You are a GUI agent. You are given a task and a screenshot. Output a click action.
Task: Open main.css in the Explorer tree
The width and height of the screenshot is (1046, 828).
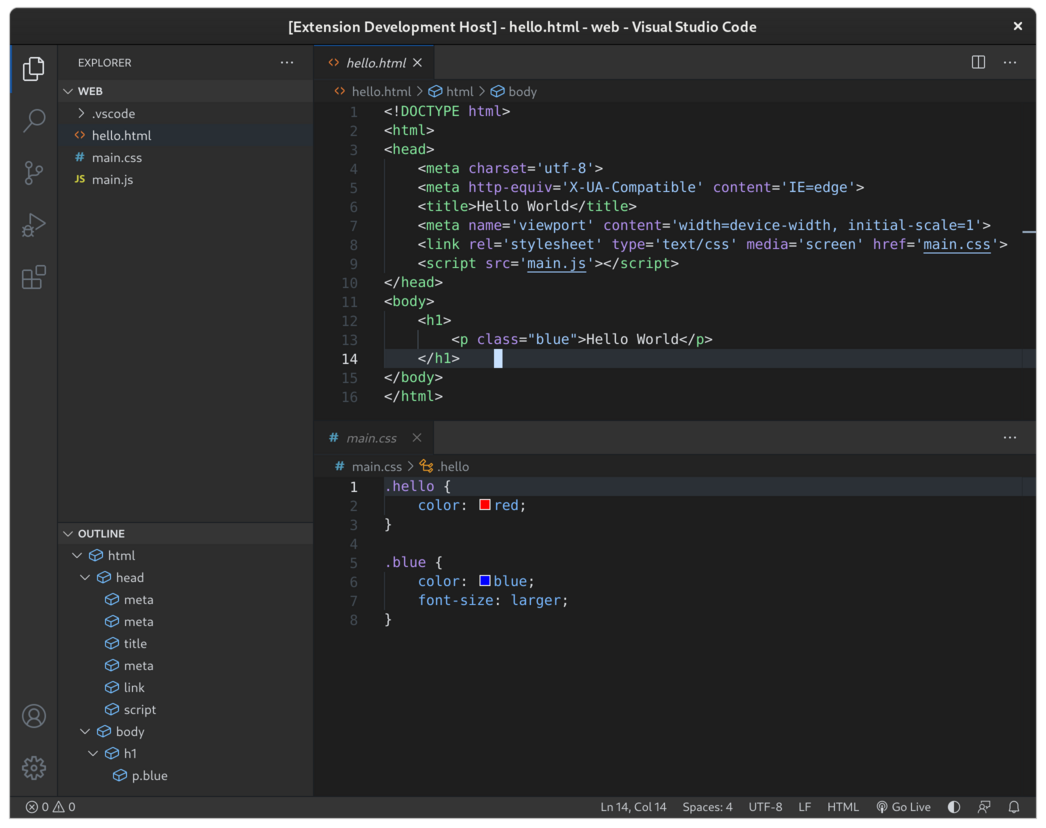point(185,157)
